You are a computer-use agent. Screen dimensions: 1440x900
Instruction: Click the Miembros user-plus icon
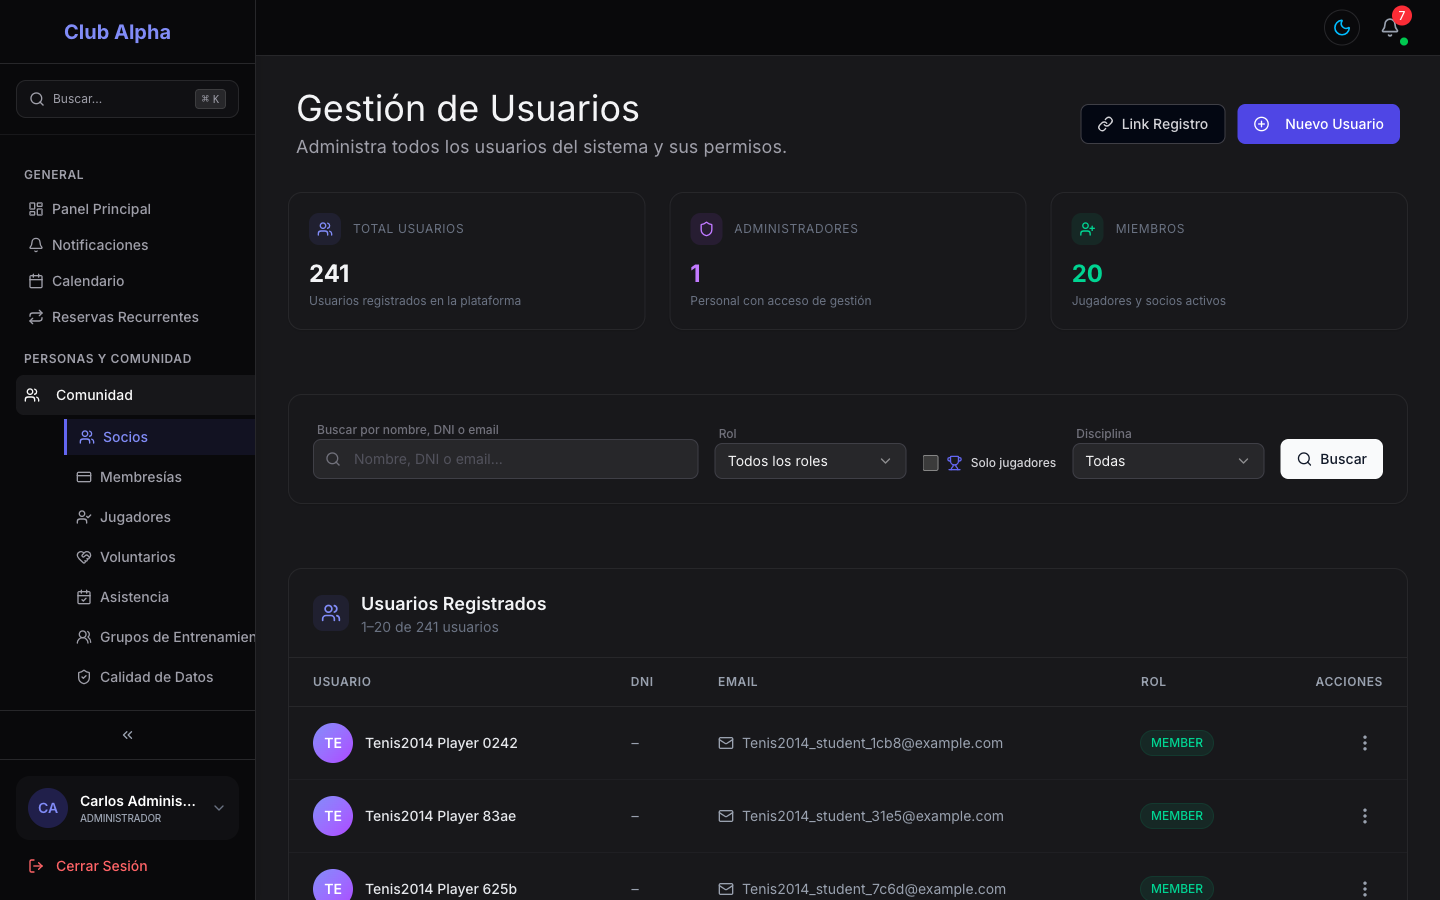[1087, 229]
